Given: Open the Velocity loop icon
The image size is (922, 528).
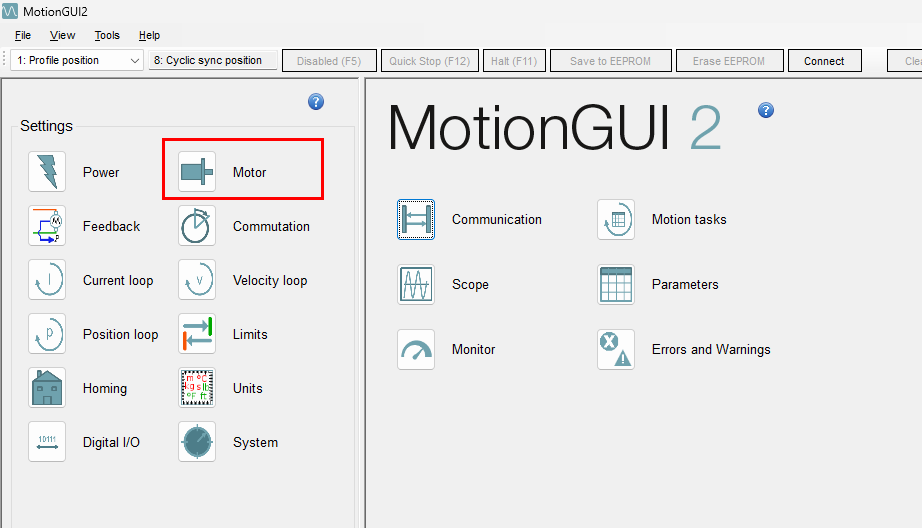Looking at the screenshot, I should click(x=197, y=280).
